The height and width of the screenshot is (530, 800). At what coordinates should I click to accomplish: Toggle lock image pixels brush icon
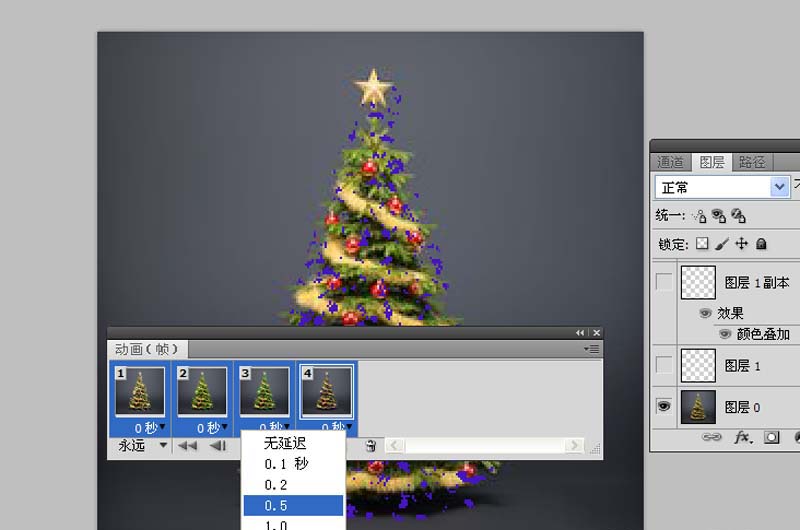tap(721, 244)
